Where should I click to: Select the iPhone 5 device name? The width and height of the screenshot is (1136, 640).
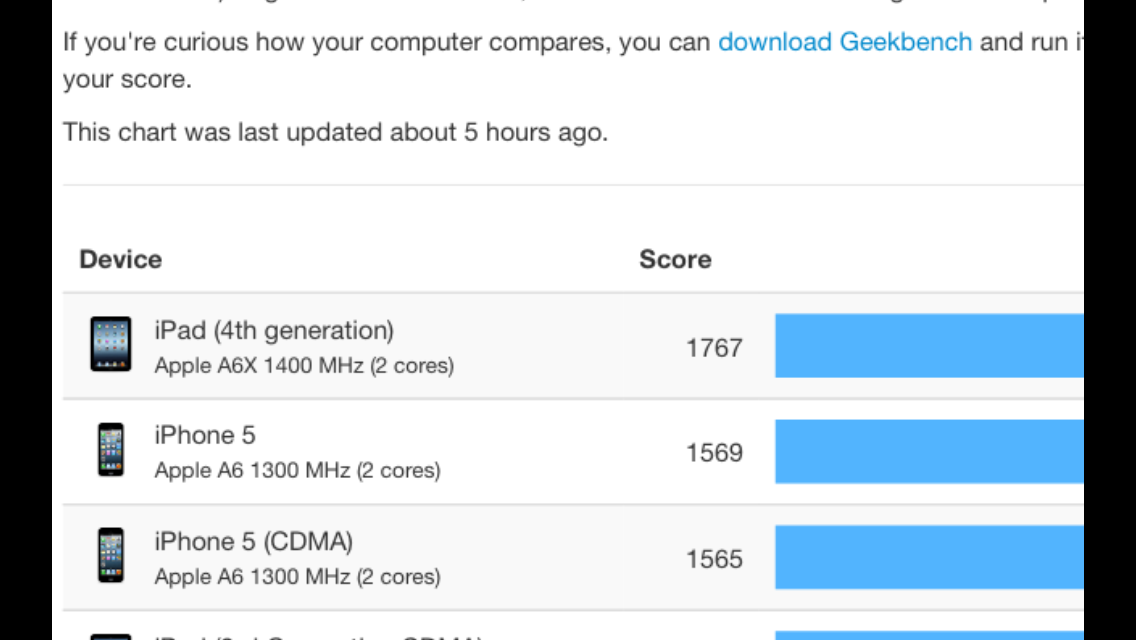tap(205, 435)
